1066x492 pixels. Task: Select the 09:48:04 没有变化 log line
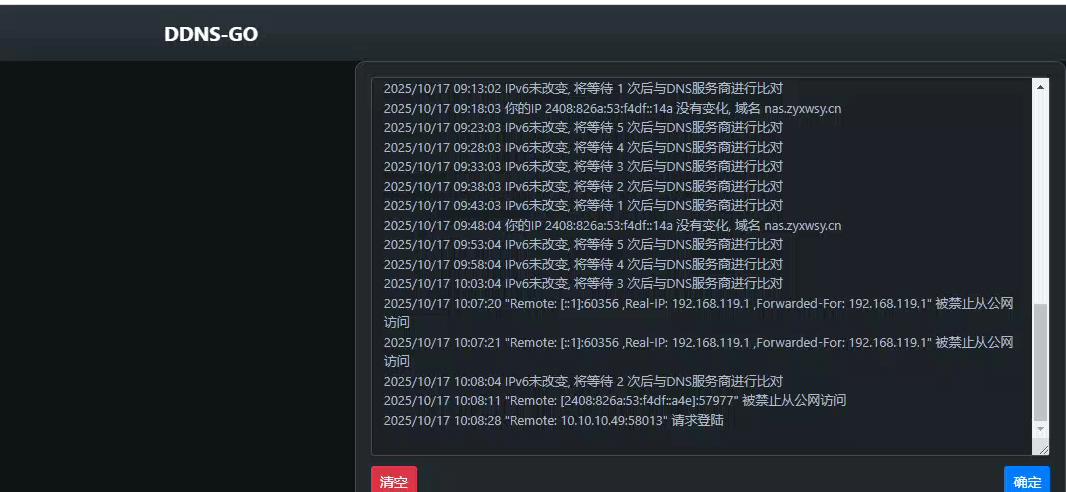click(x=613, y=225)
